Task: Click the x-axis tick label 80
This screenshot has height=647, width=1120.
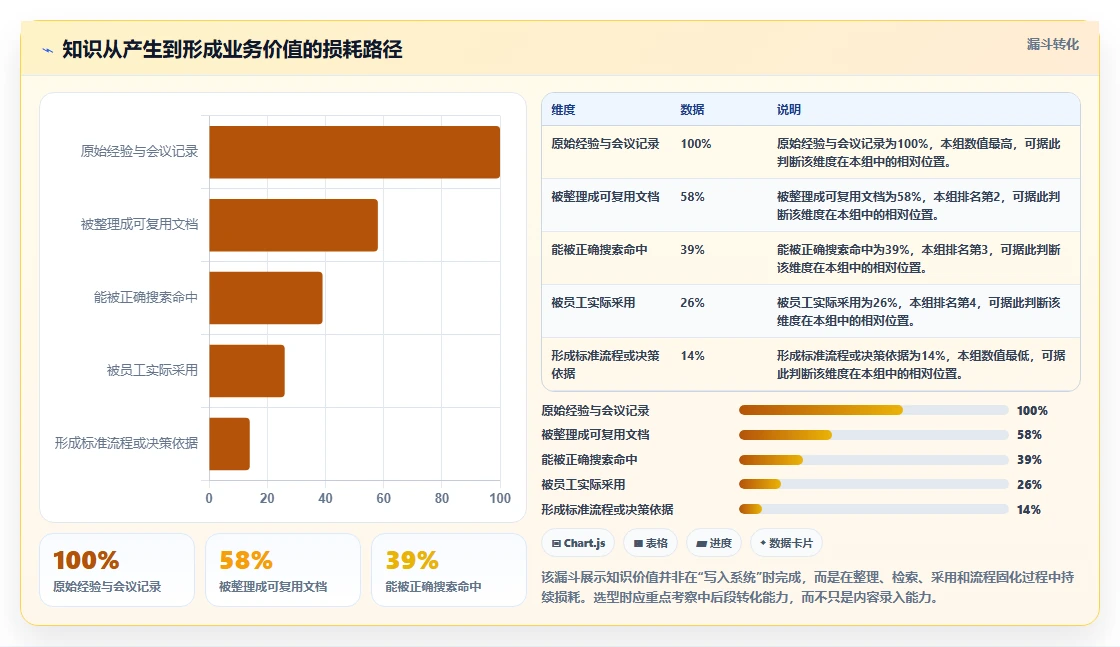Action: 441,498
